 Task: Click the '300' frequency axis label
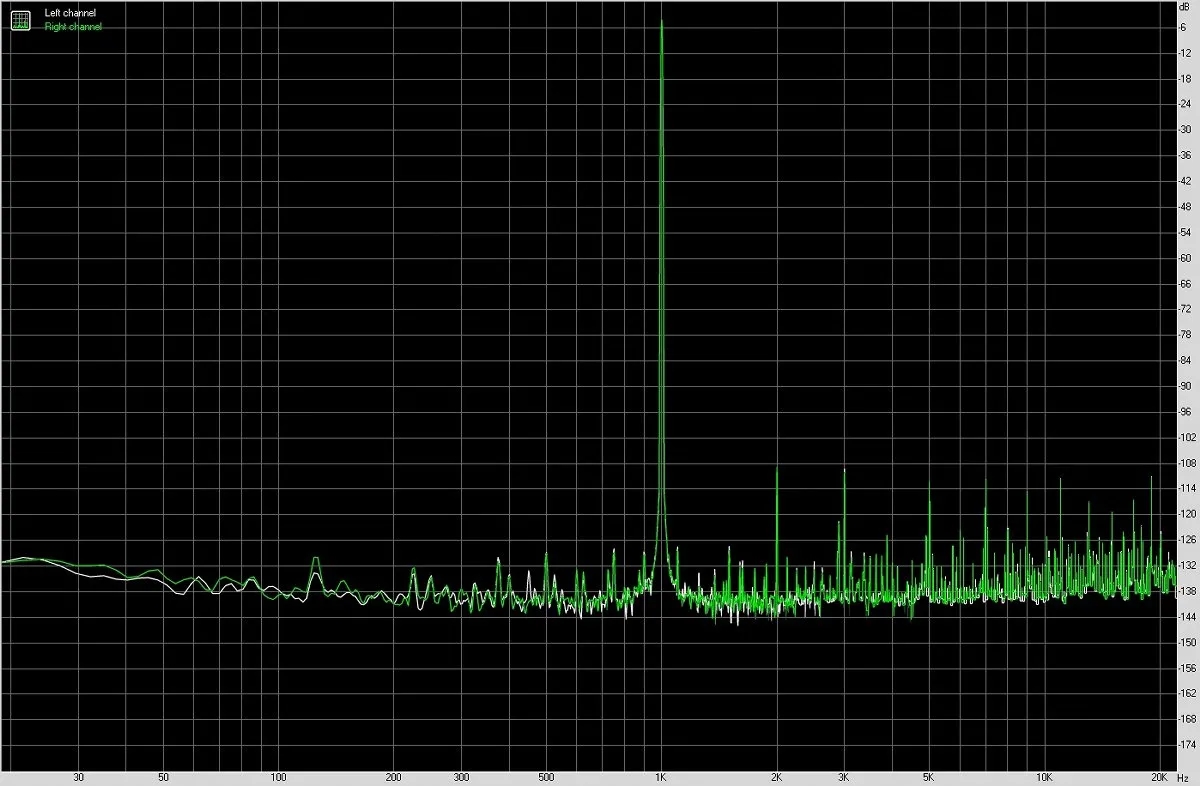pyautogui.click(x=461, y=776)
